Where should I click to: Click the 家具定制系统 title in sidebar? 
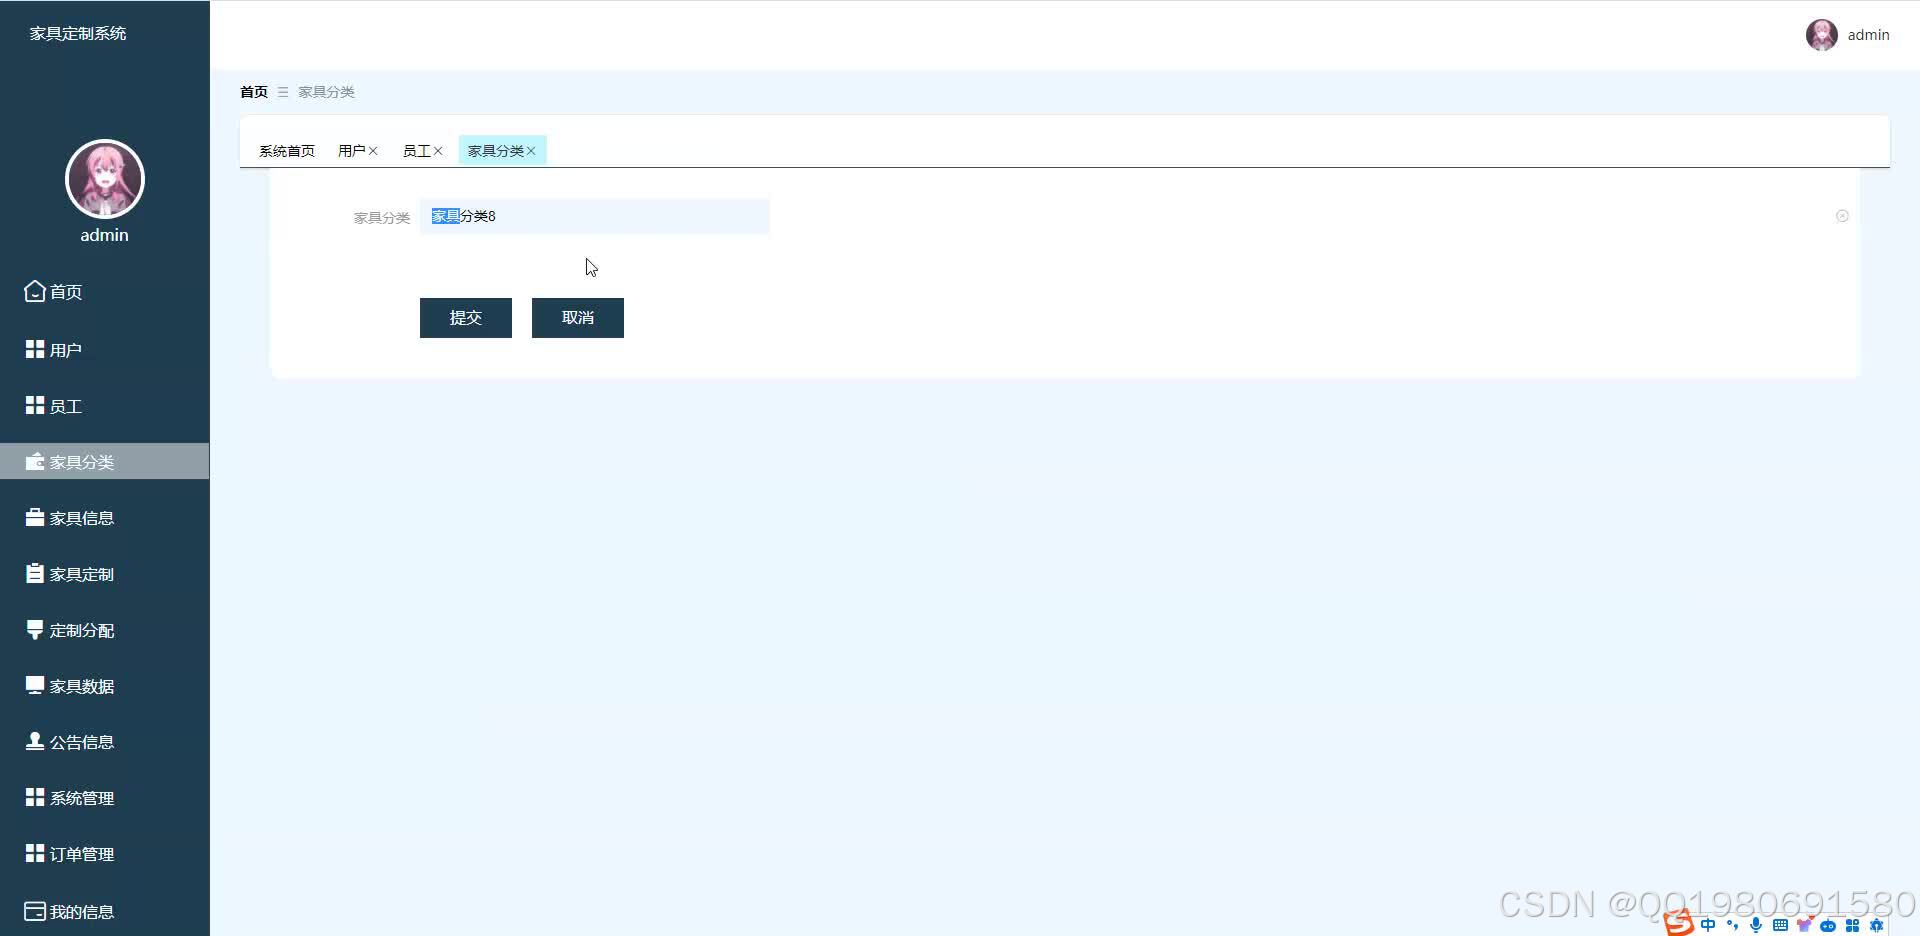pyautogui.click(x=78, y=33)
